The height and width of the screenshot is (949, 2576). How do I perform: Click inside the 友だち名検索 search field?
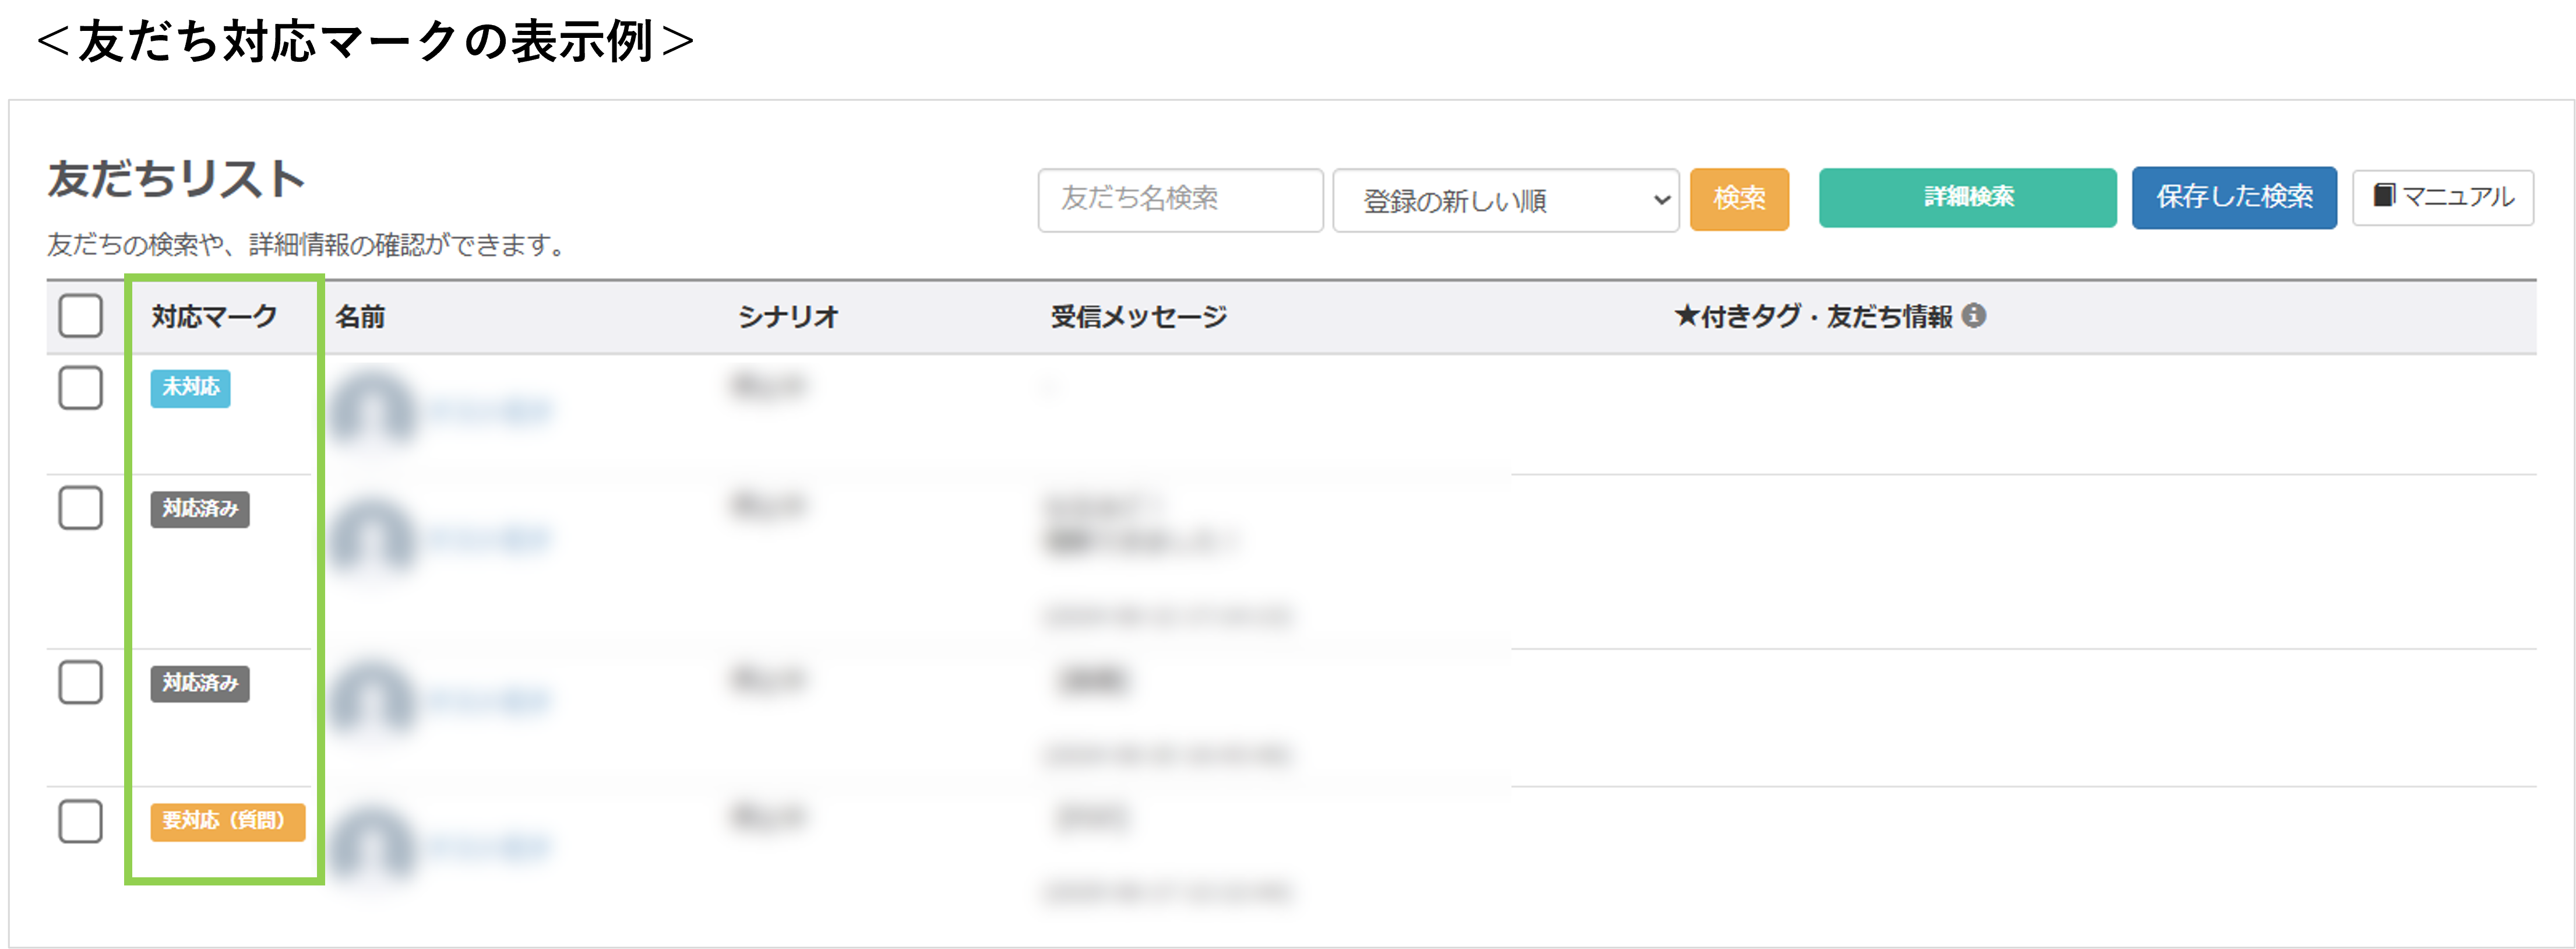tap(1180, 200)
